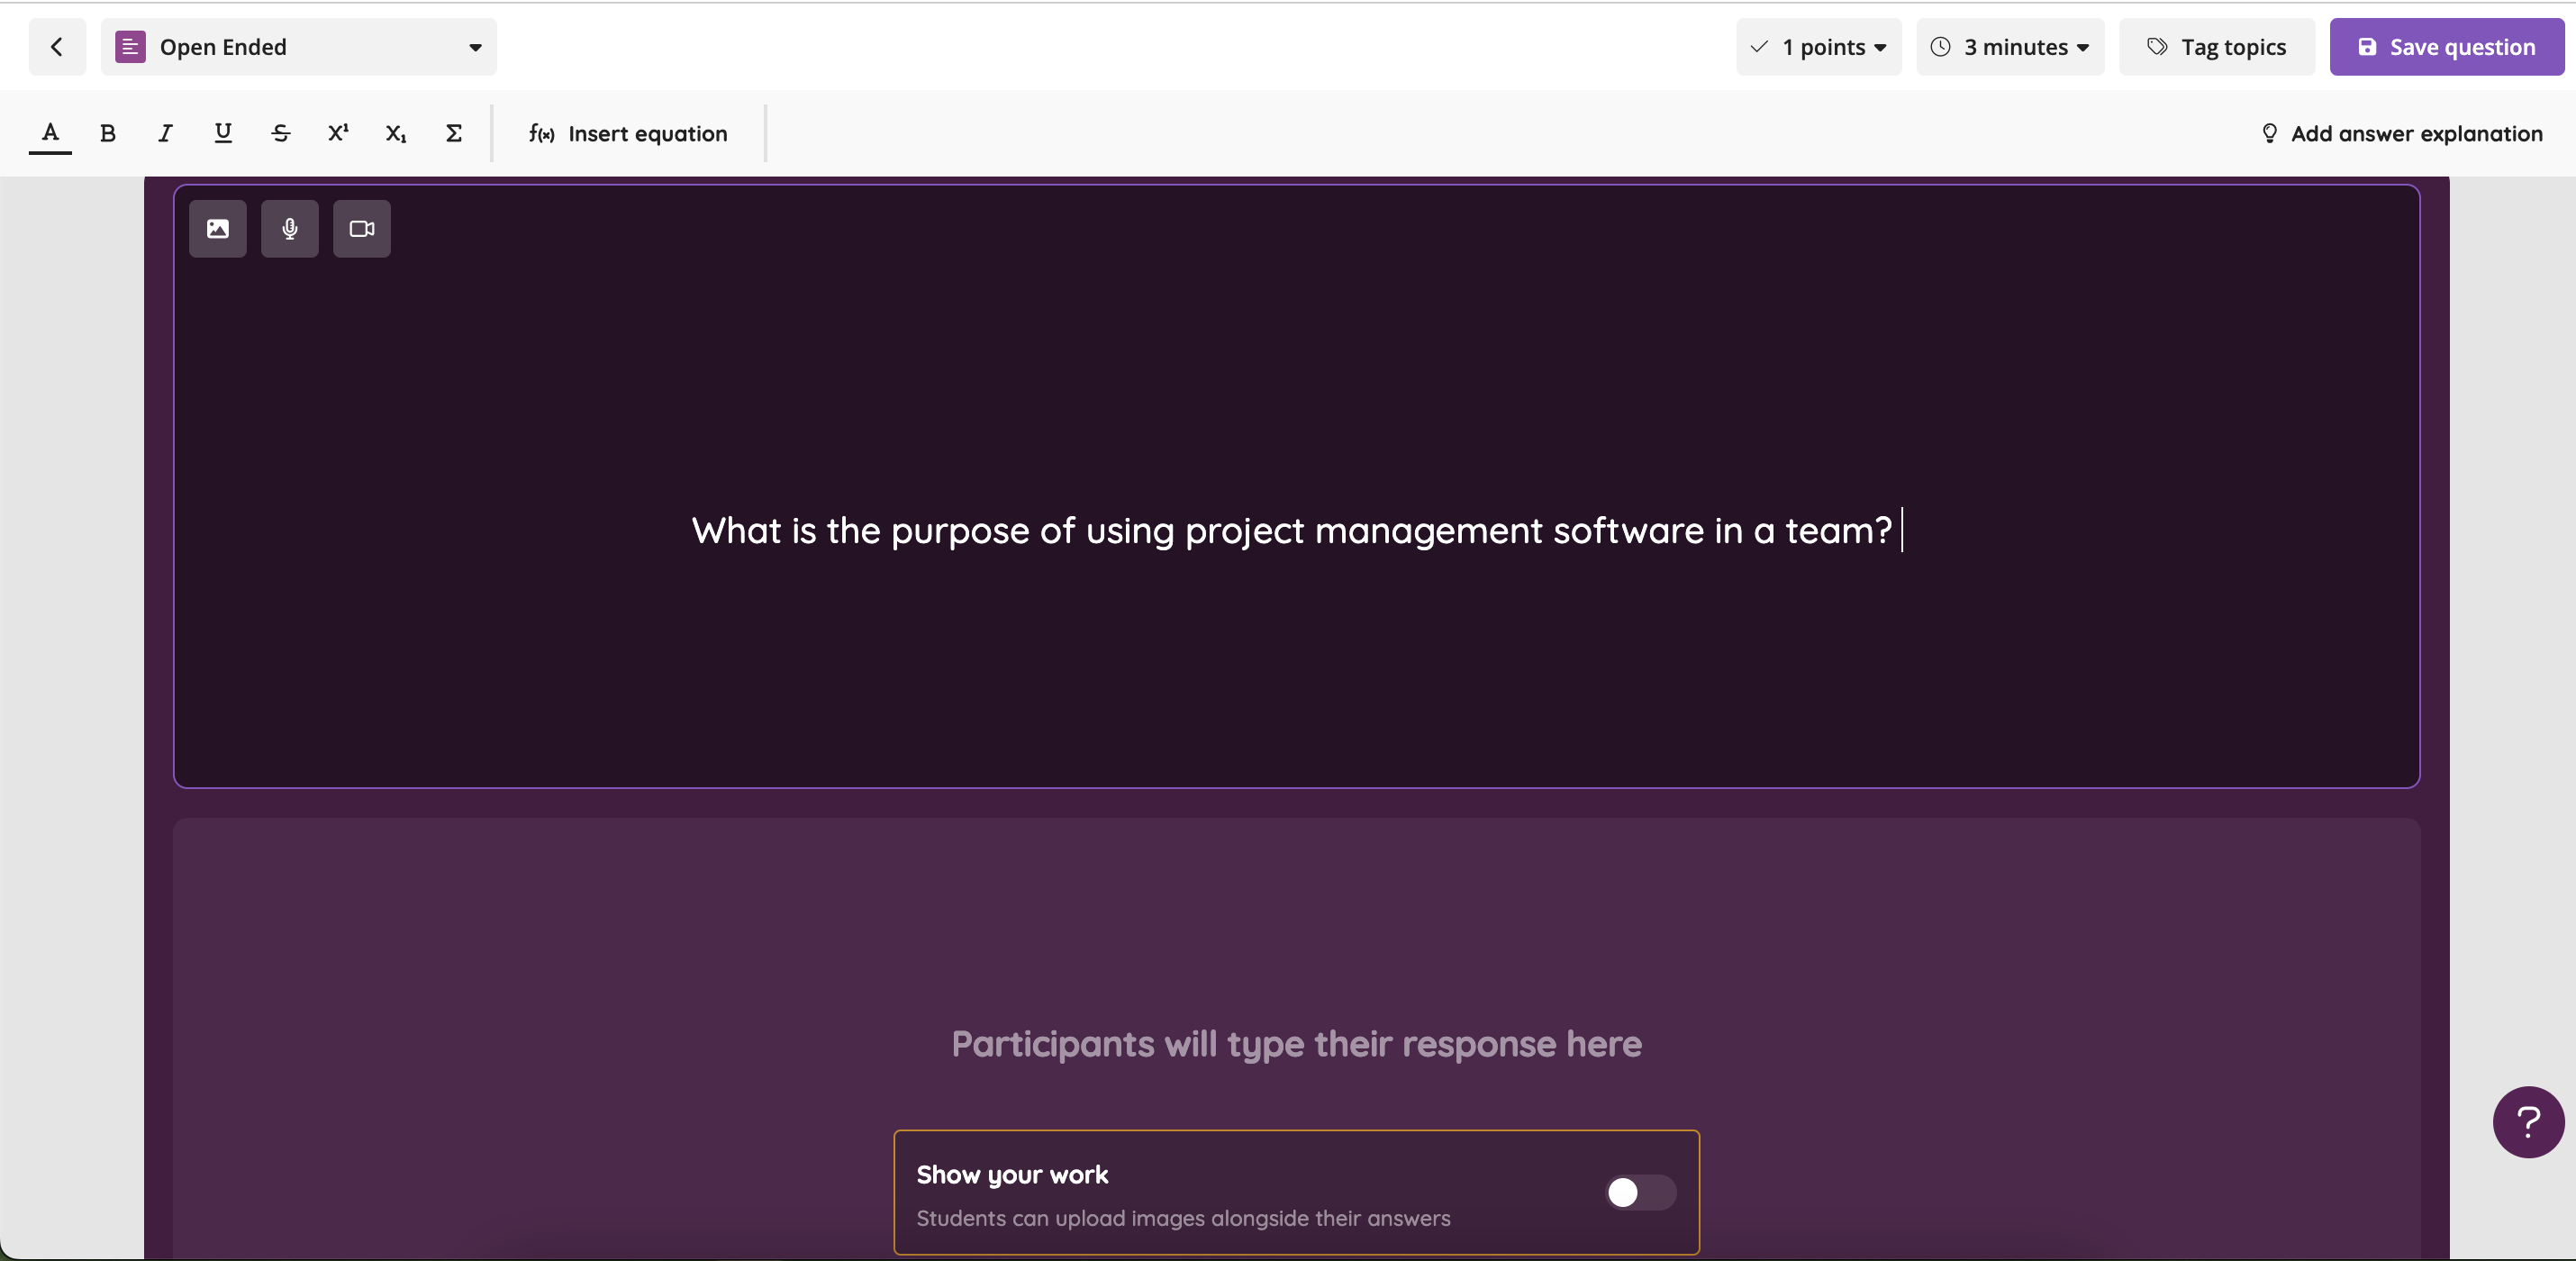This screenshot has height=1261, width=2576.
Task: Toggle underline formatting
Action: tap(223, 133)
